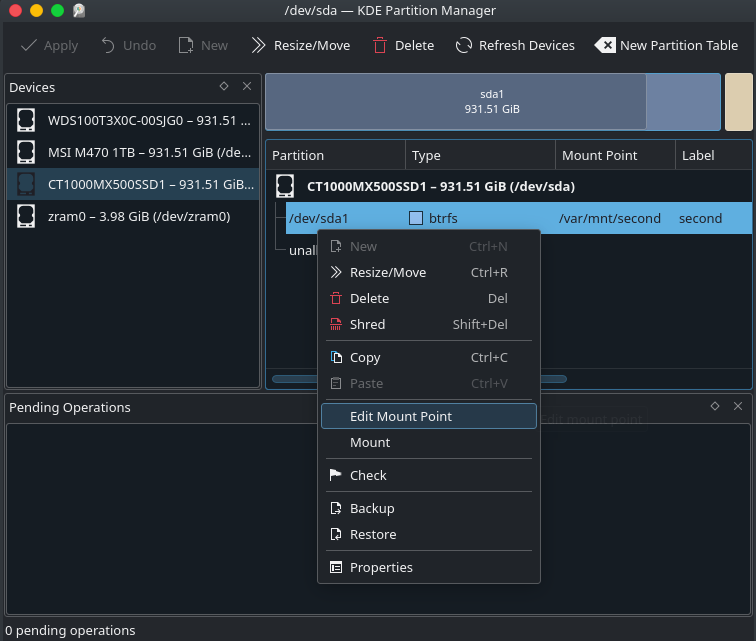Click the Mount Point column header
The image size is (756, 641).
[615, 155]
